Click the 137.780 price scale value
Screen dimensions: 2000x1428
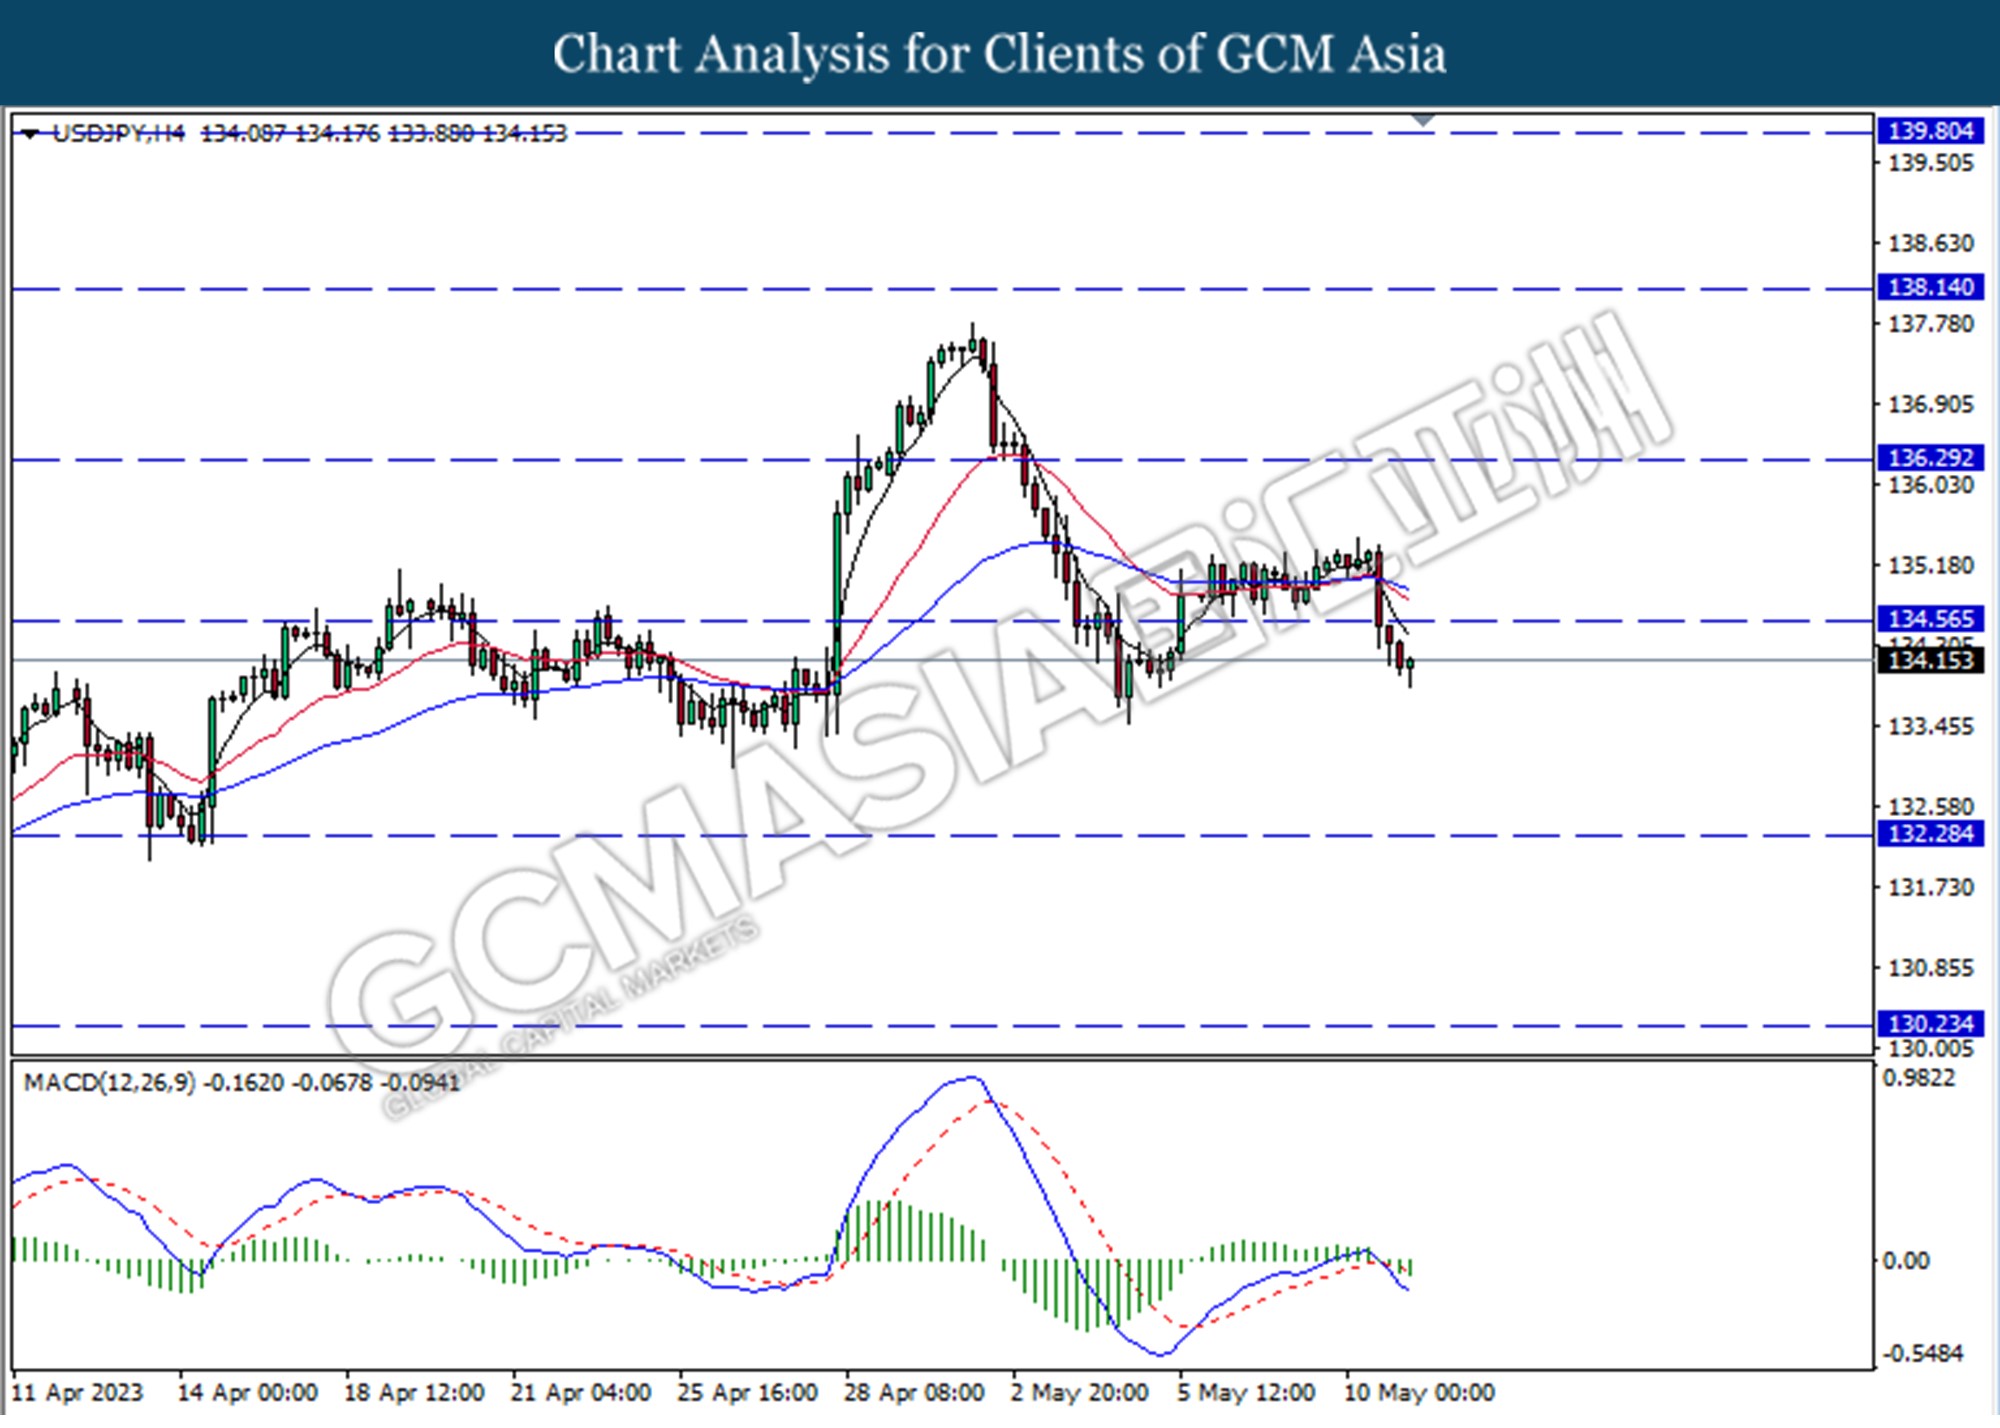tap(1930, 324)
